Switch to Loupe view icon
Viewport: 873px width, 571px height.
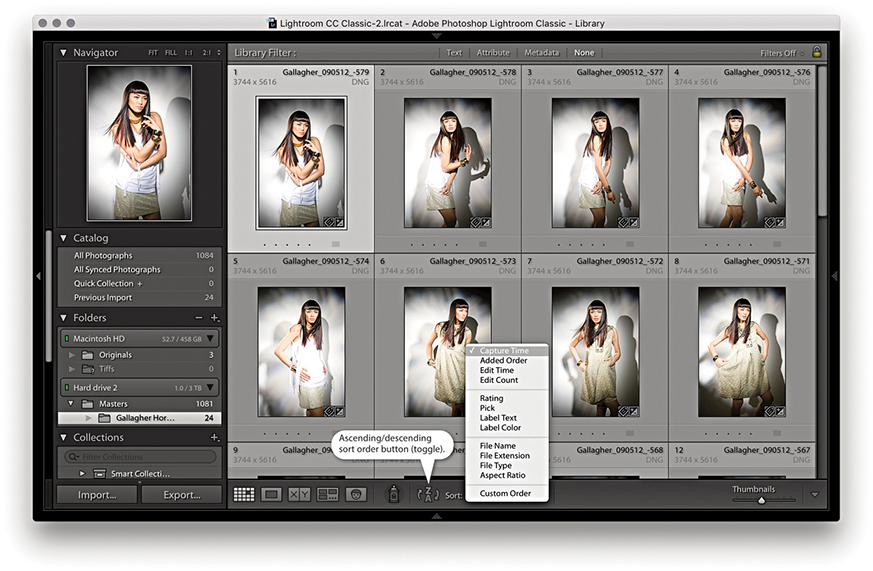tap(271, 494)
